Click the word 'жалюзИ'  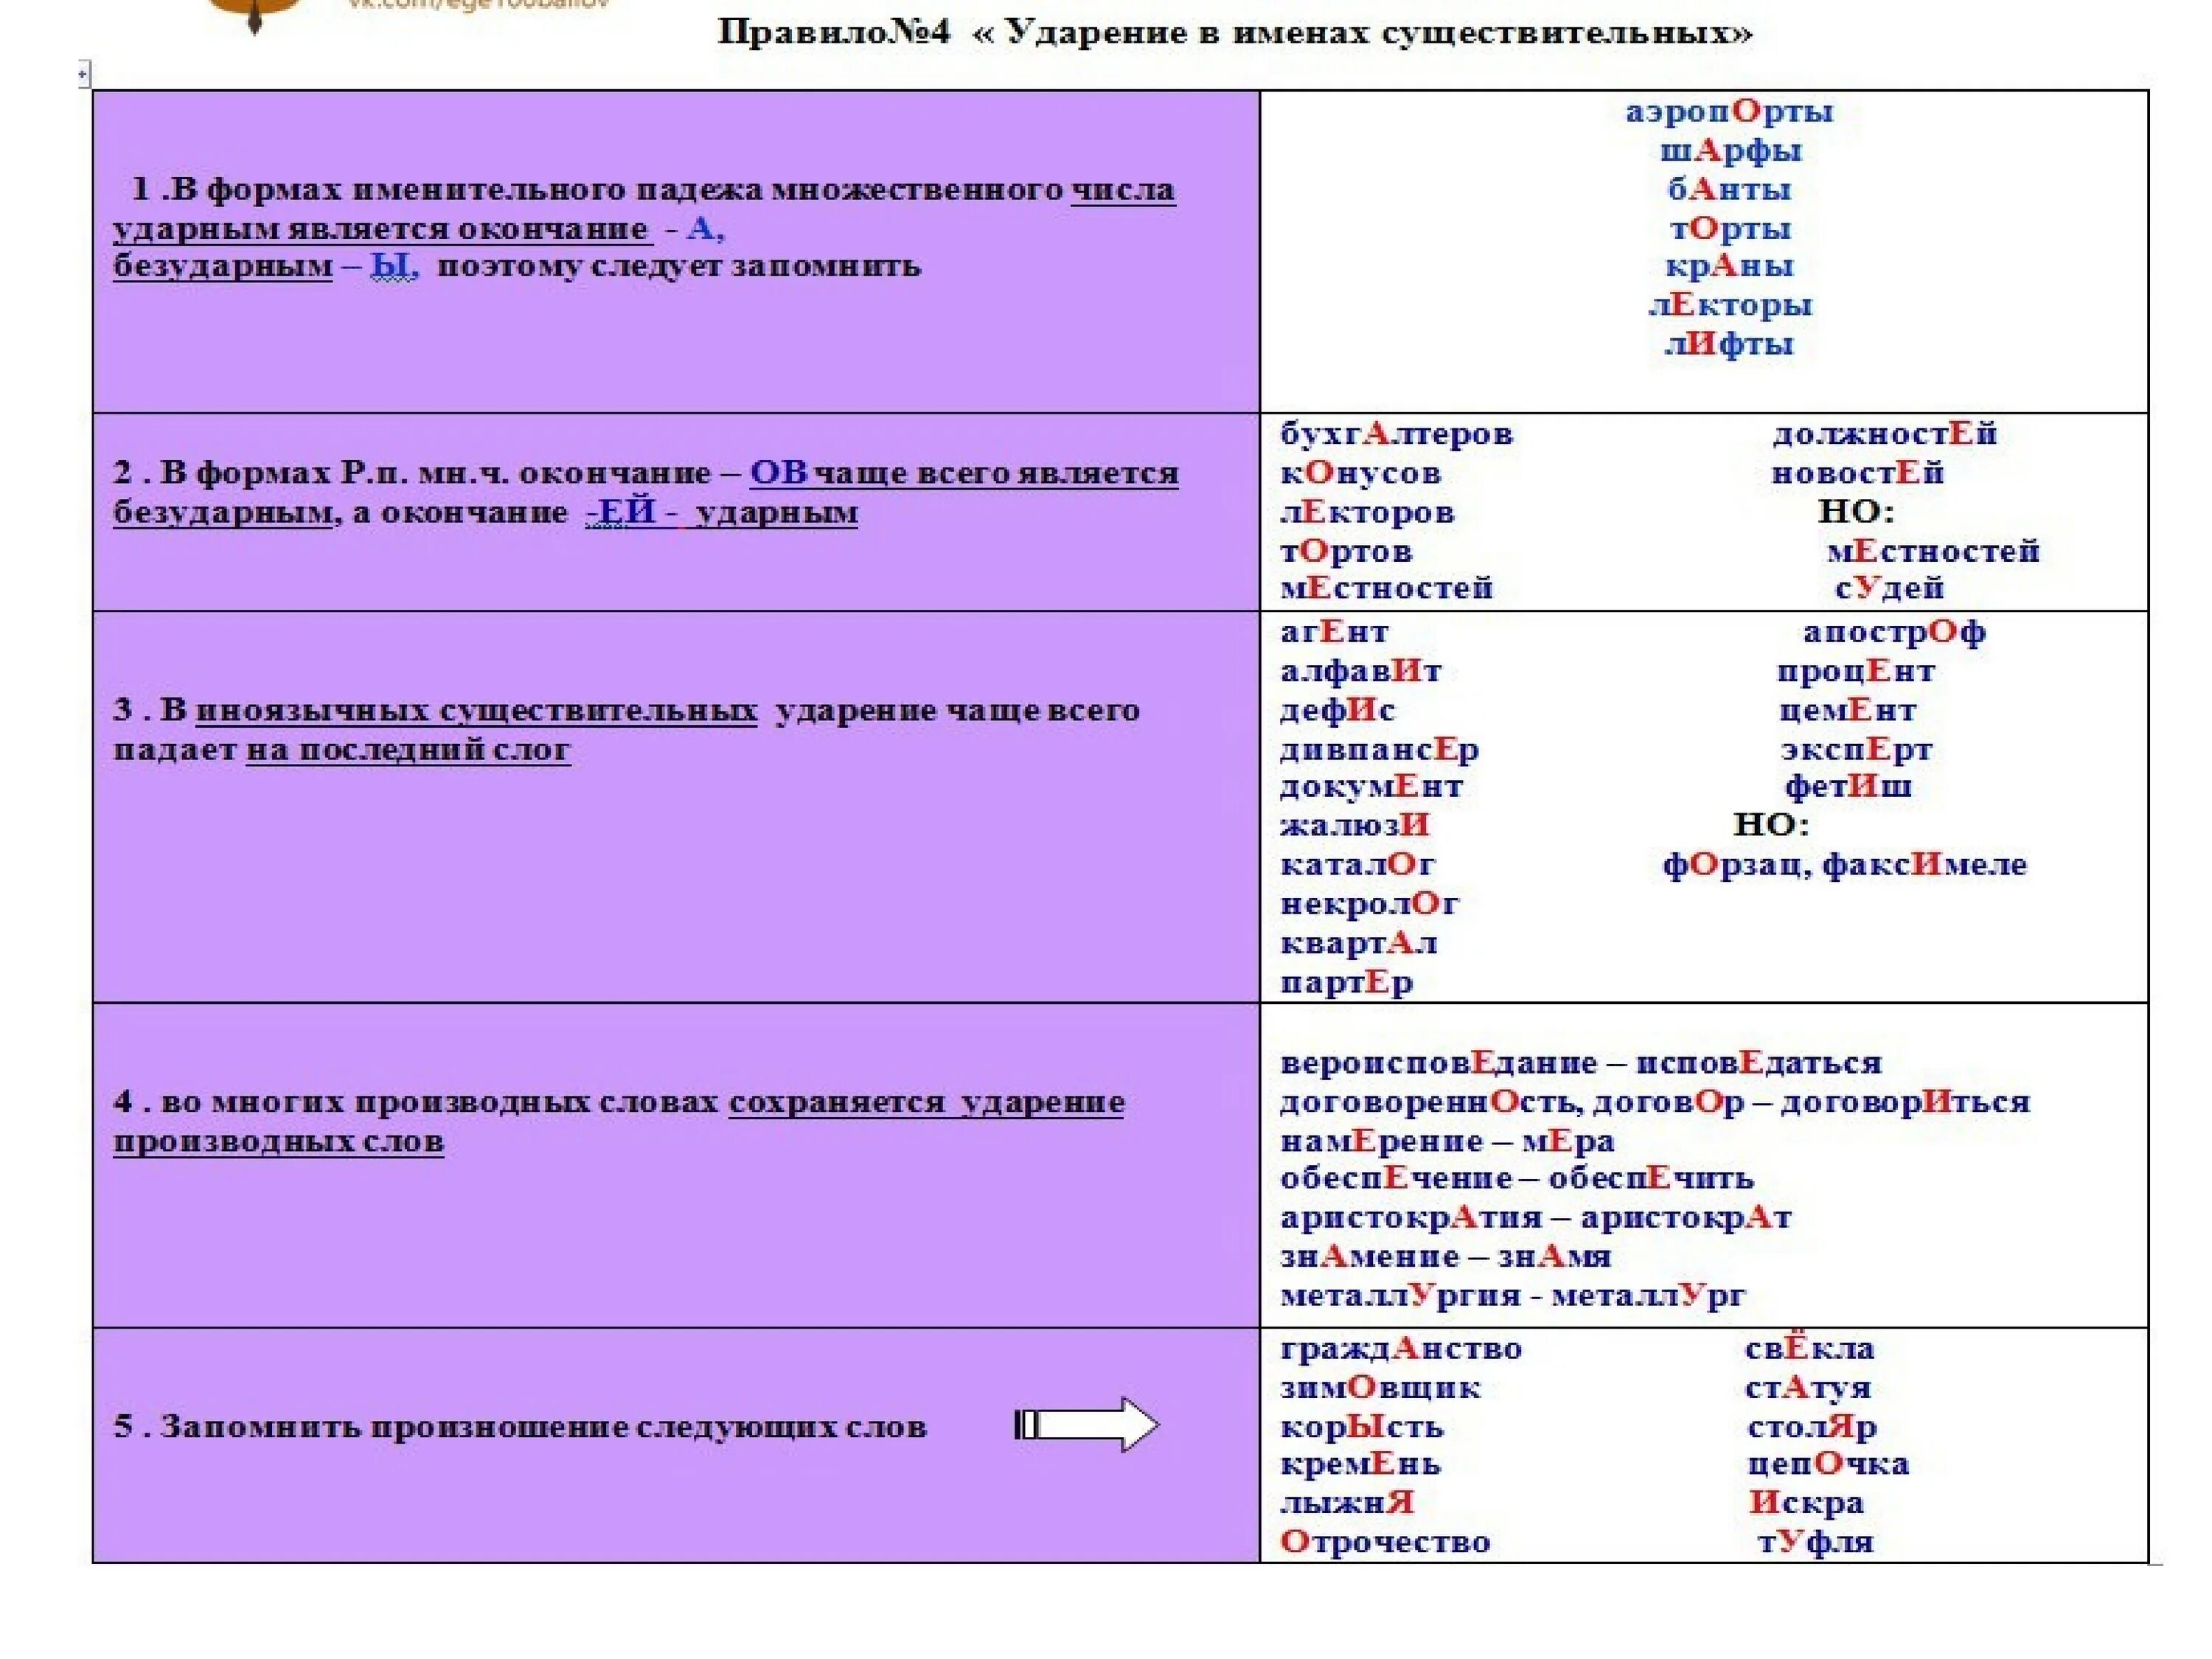(1355, 825)
